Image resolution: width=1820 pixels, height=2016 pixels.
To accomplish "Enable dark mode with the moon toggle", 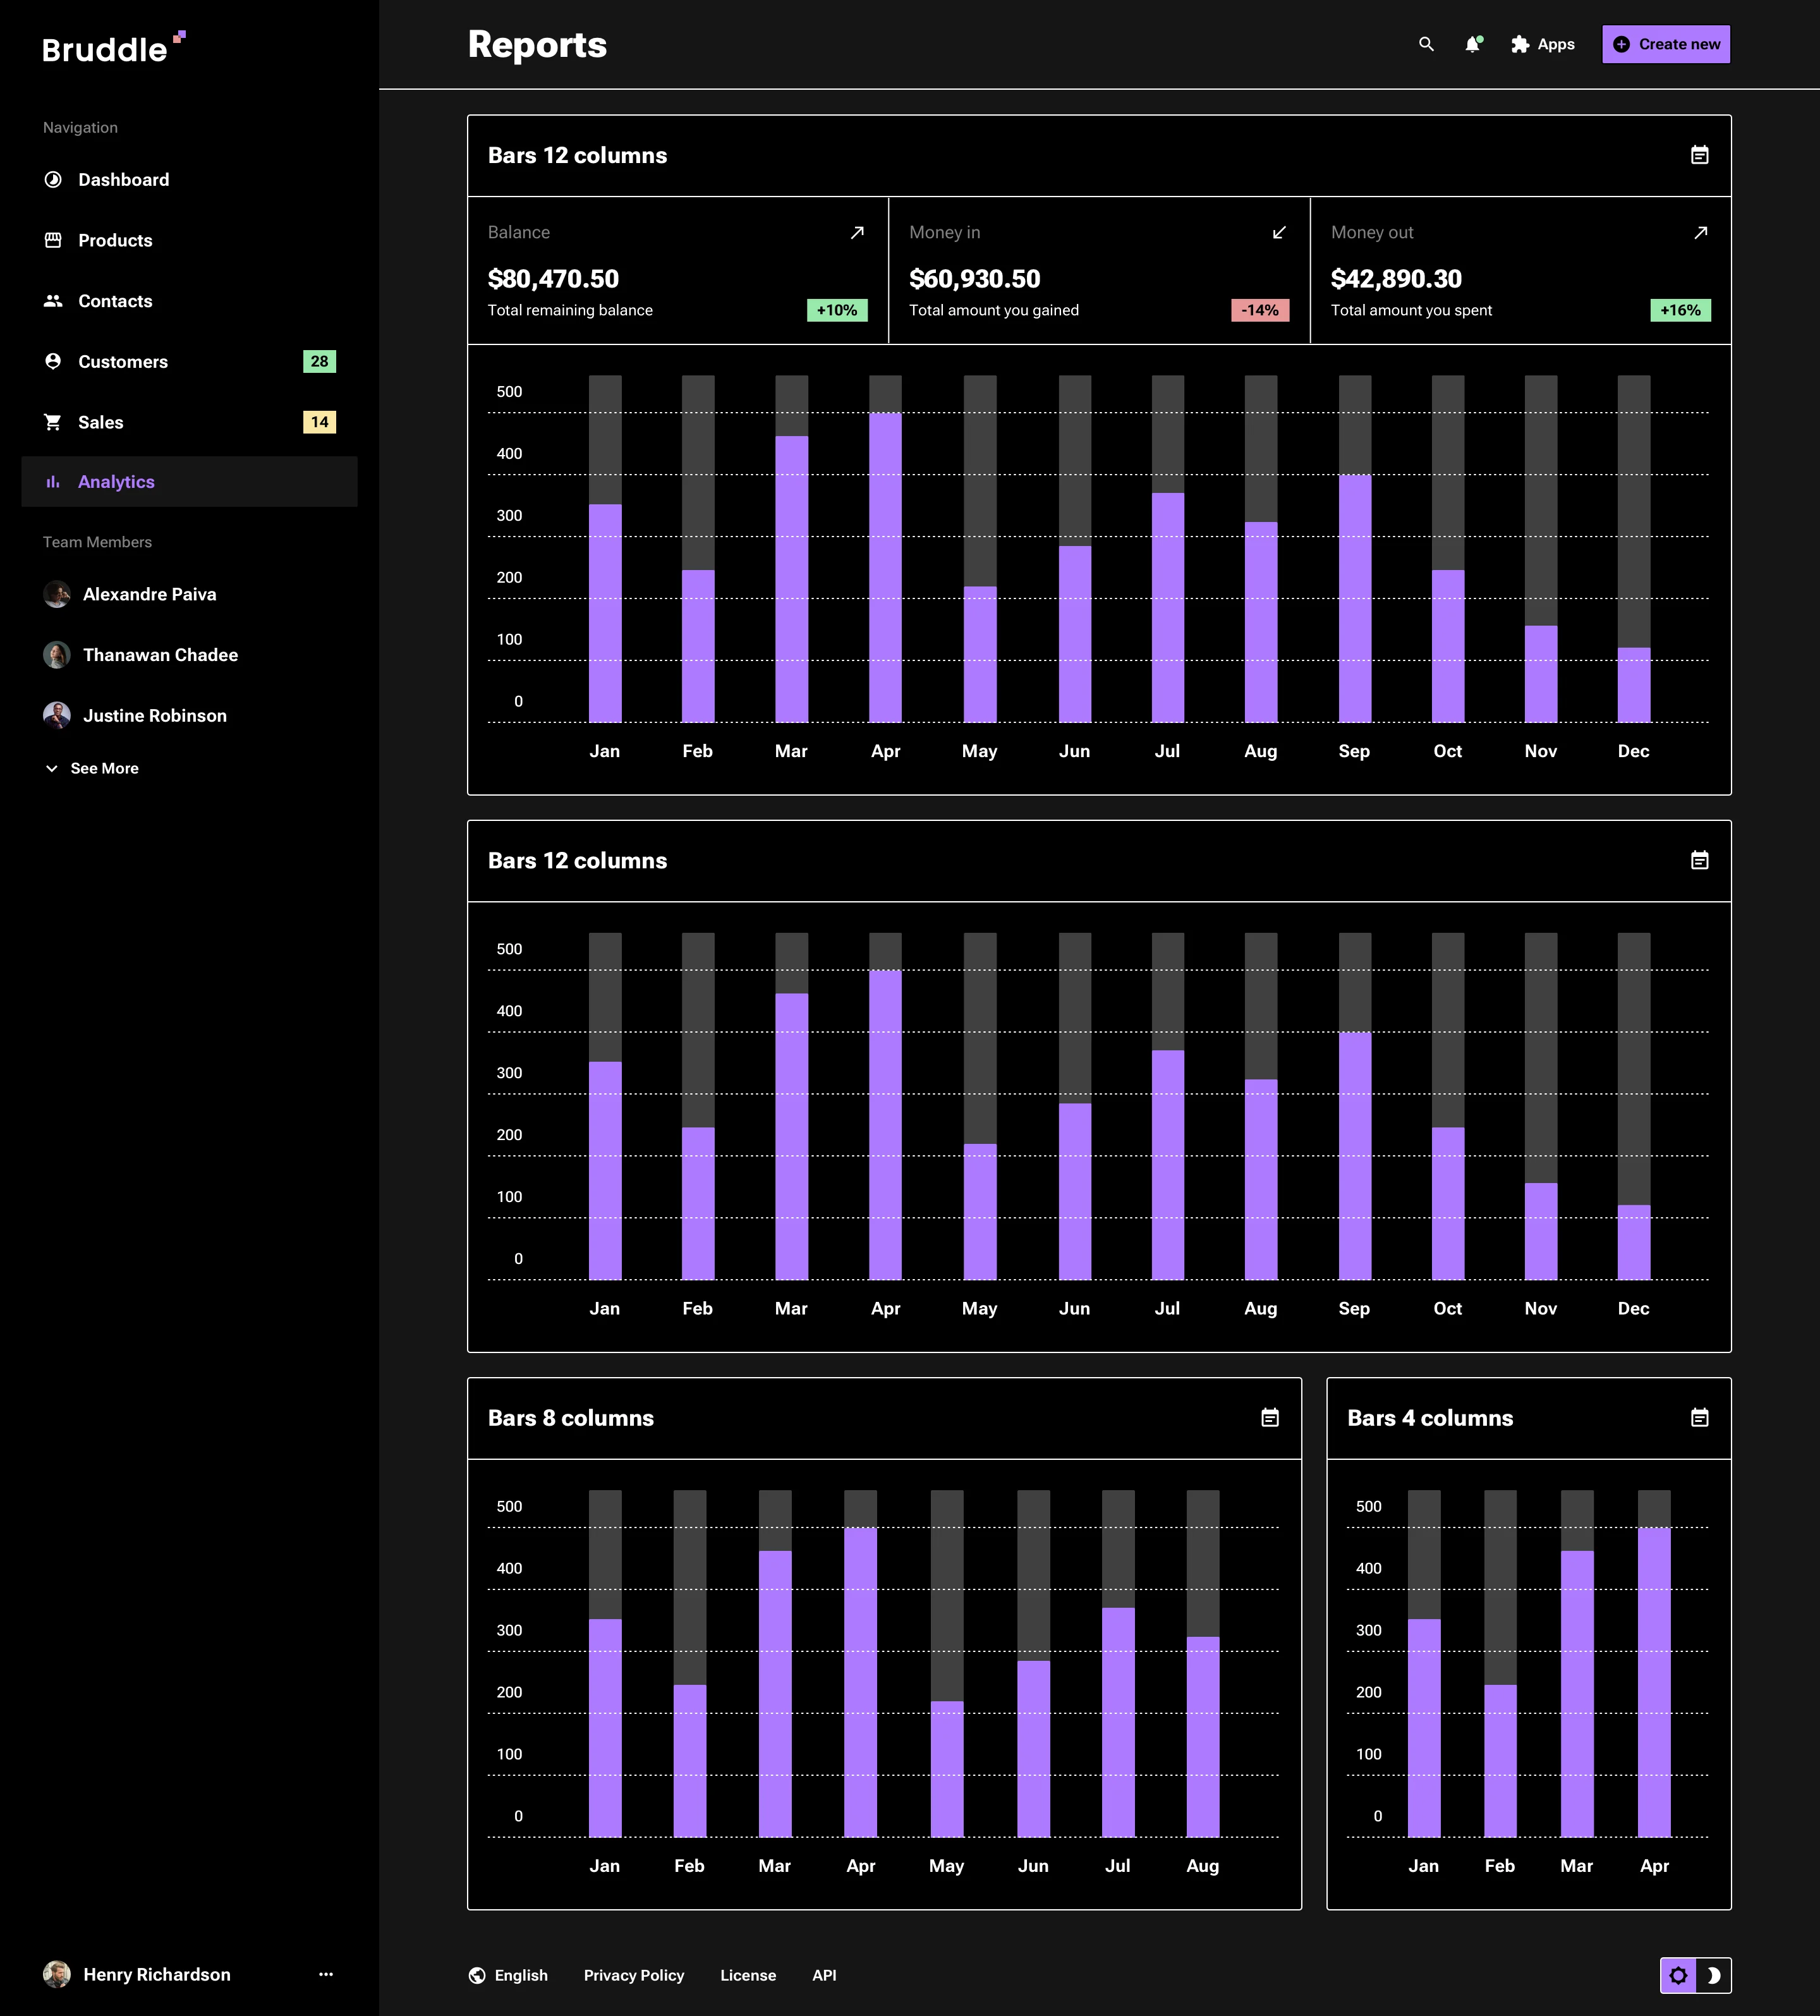I will pos(1714,1975).
